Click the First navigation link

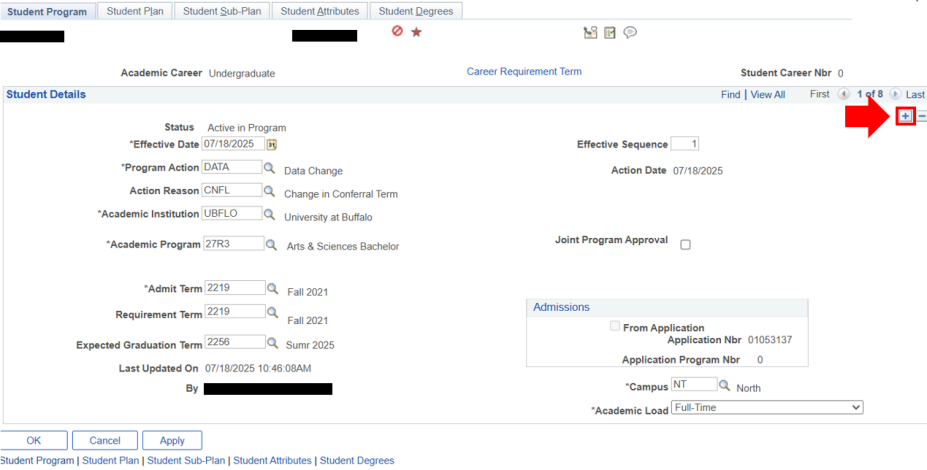[819, 95]
